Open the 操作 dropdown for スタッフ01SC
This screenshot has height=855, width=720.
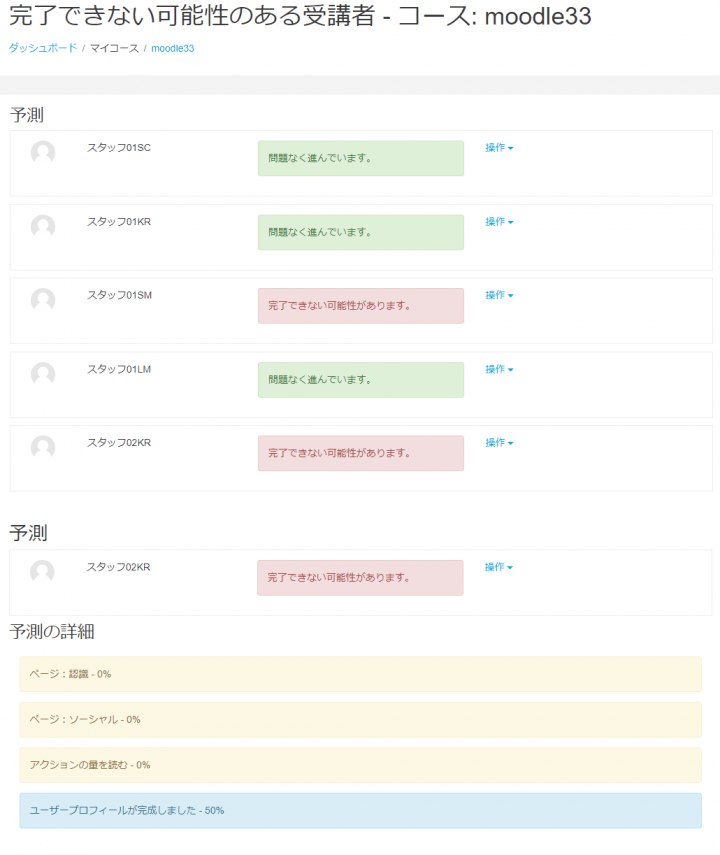click(499, 148)
